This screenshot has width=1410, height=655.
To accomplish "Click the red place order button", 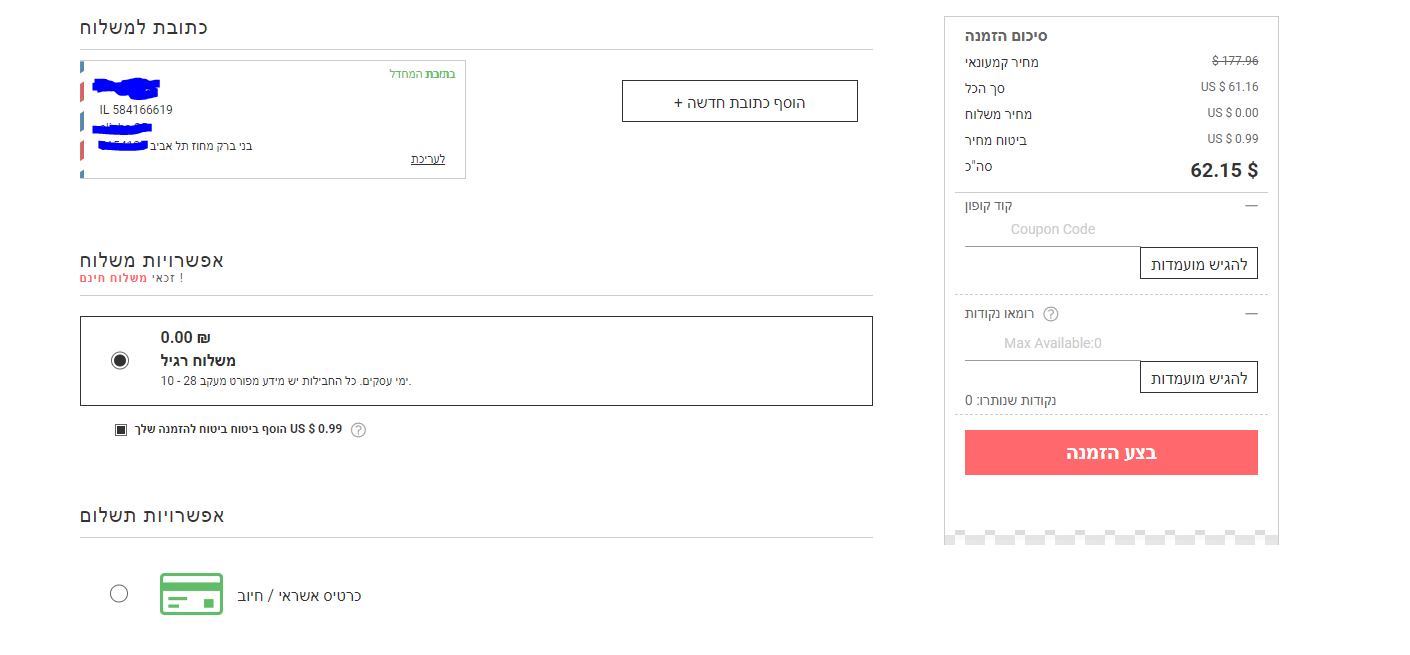I will pyautogui.click(x=1111, y=453).
